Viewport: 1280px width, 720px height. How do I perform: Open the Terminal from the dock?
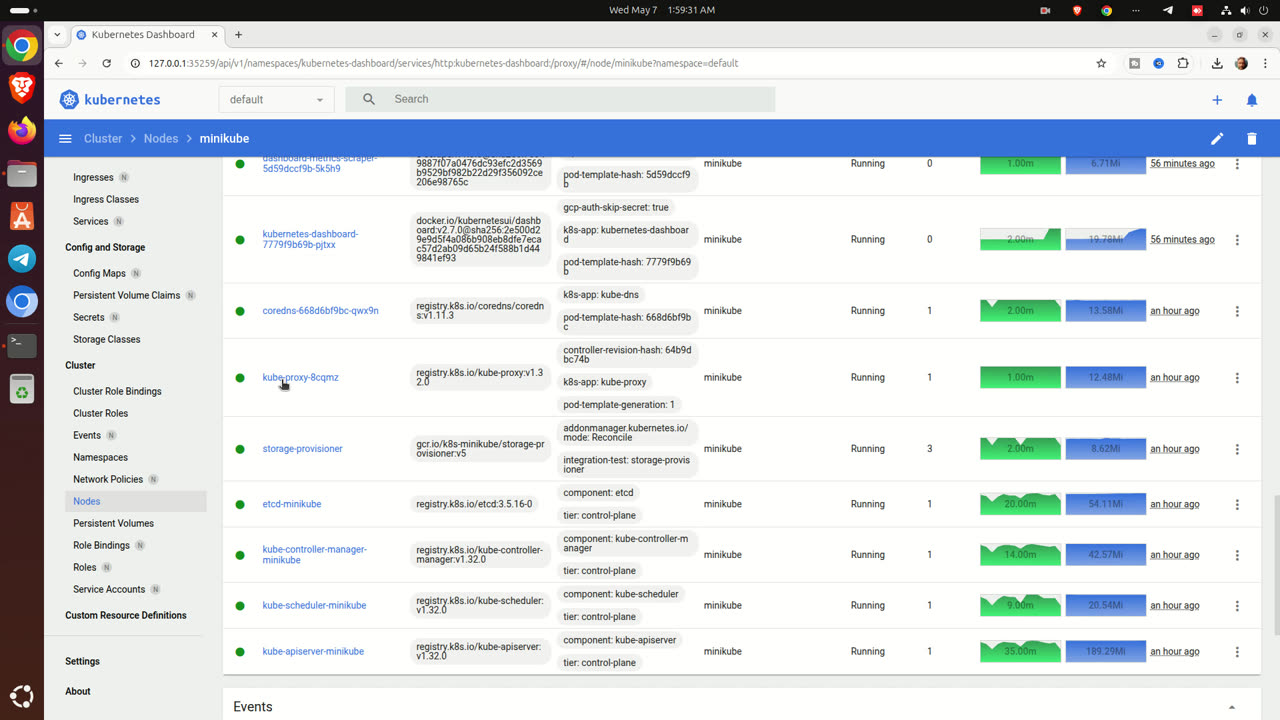tap(22, 345)
